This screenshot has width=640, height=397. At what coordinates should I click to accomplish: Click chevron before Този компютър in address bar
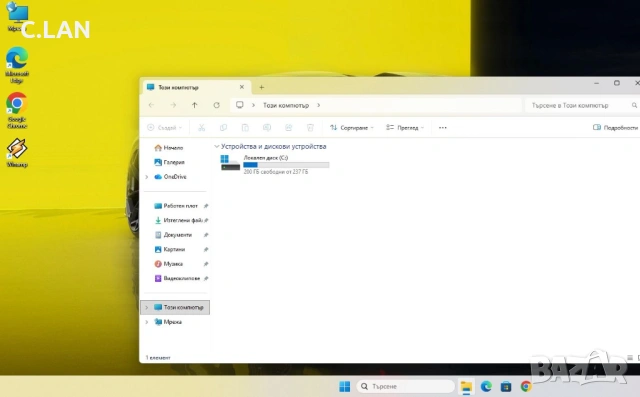253,105
